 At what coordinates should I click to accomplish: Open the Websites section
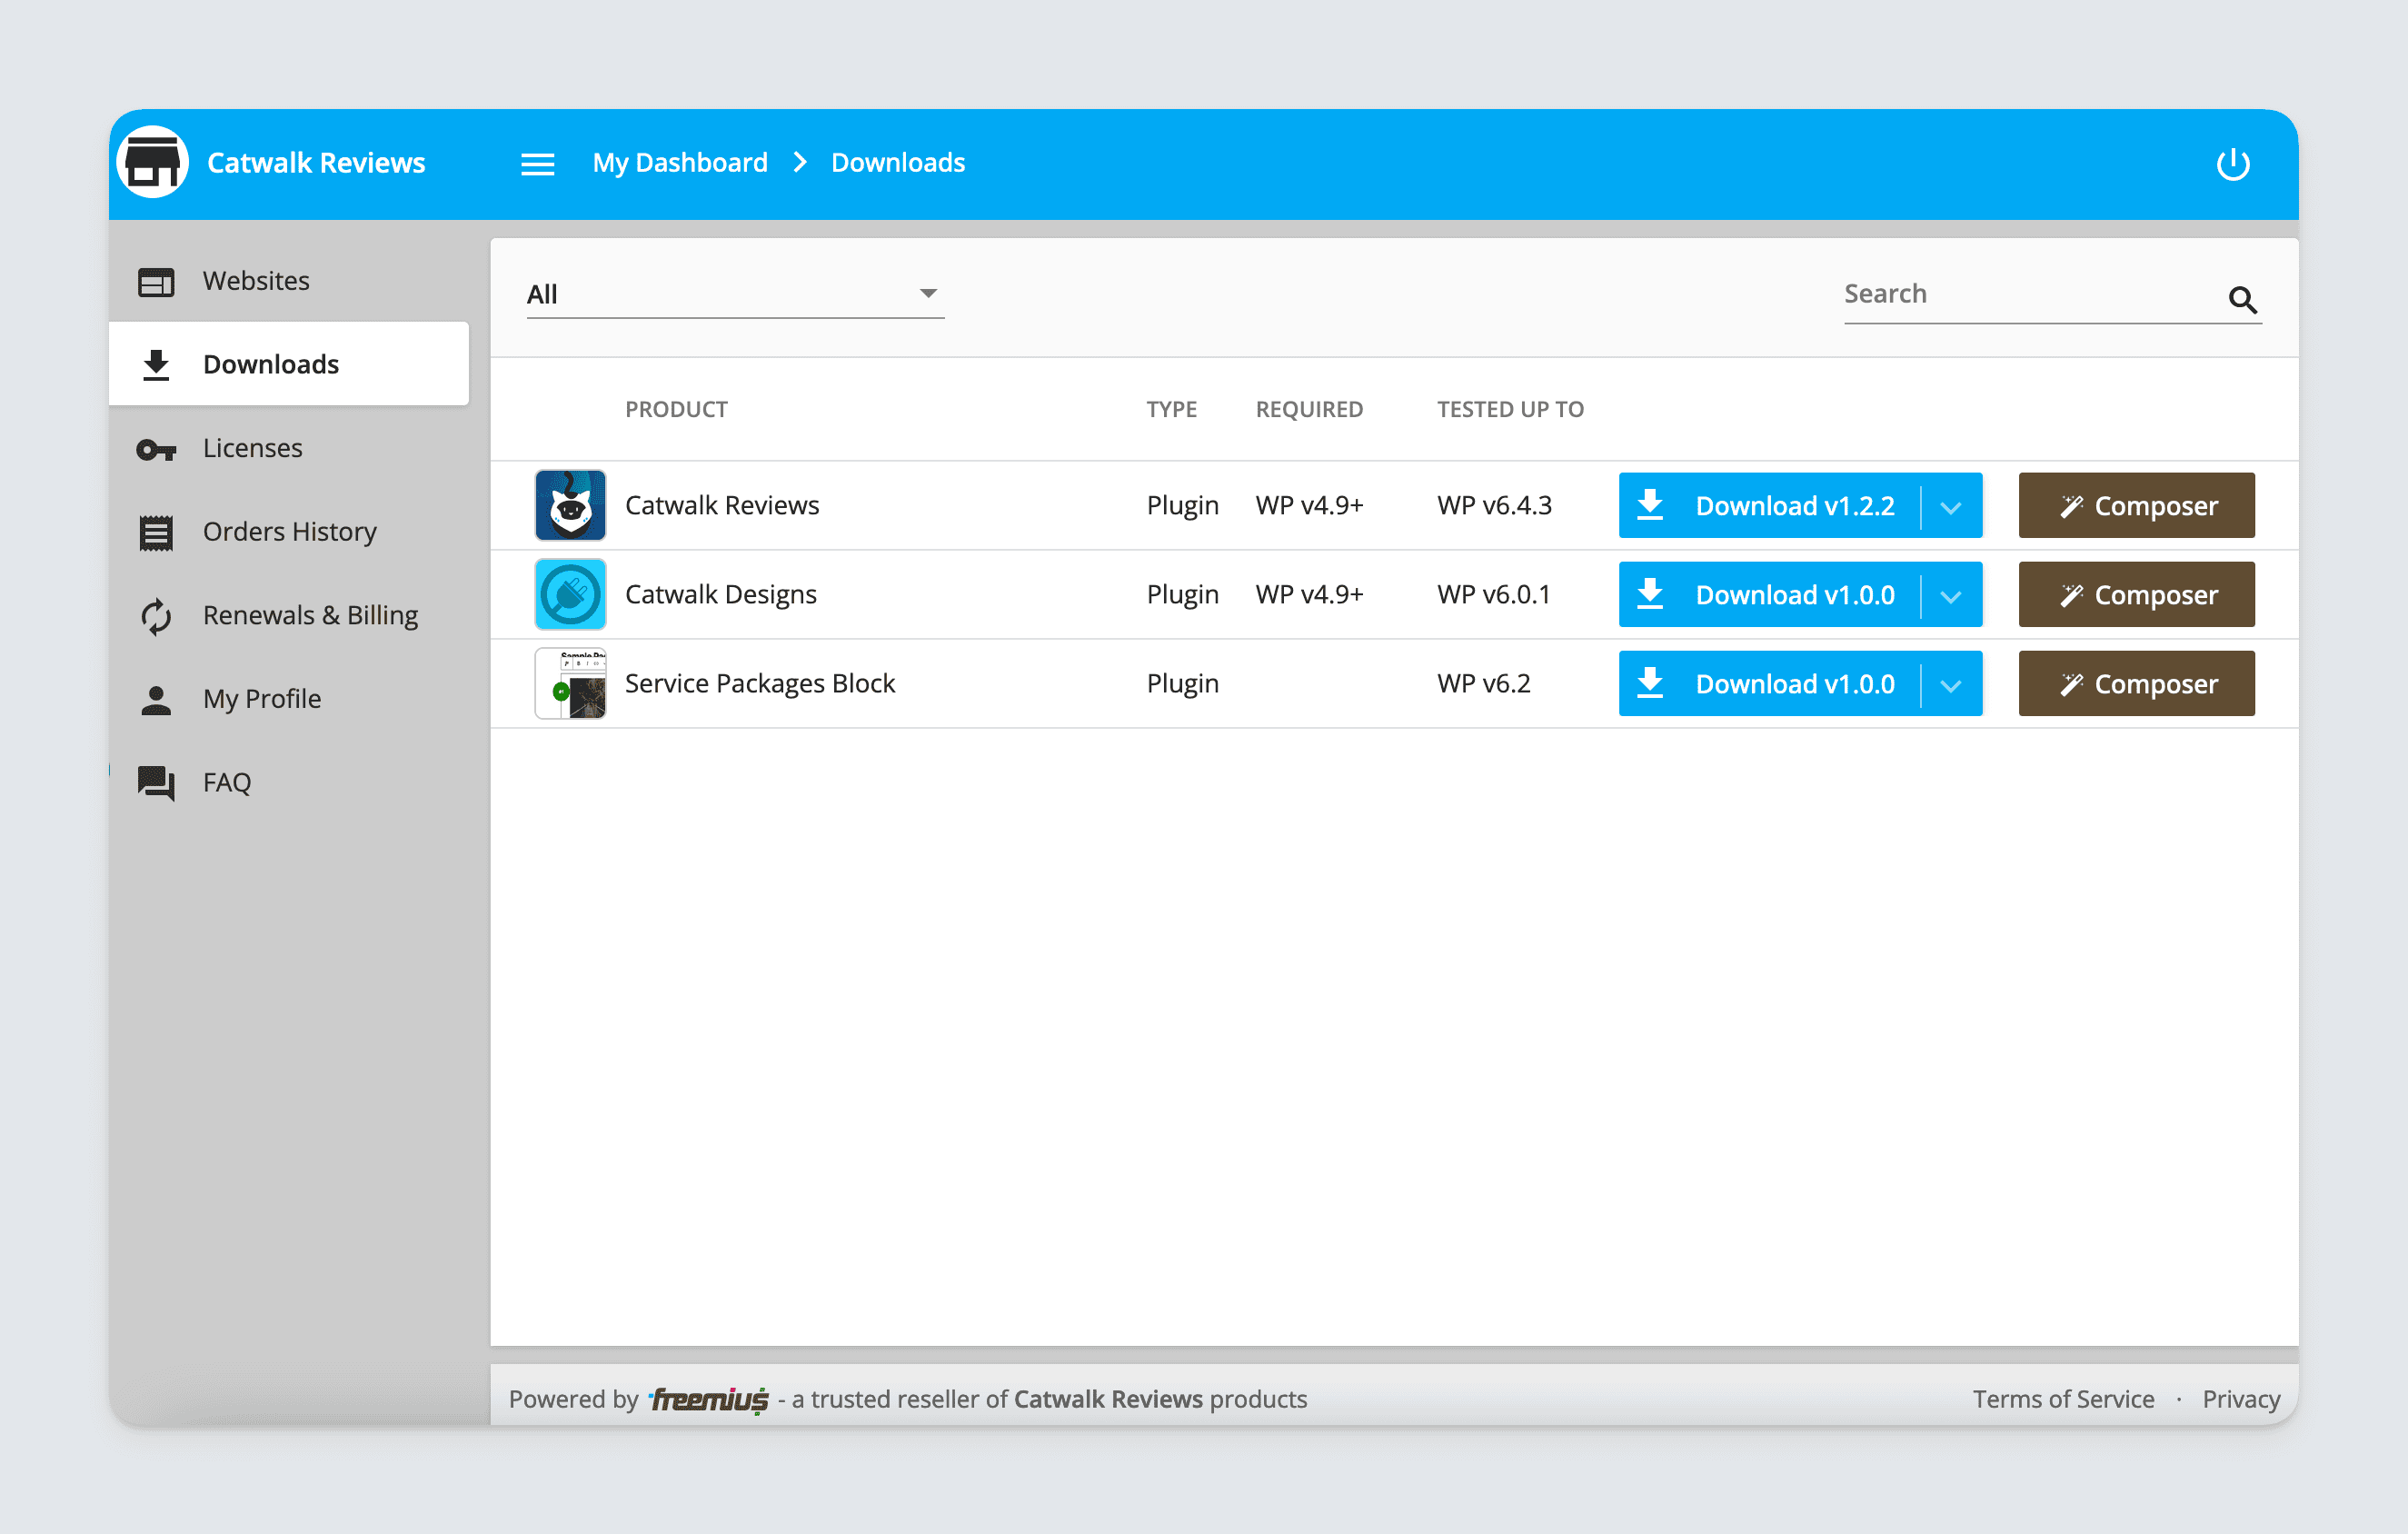(x=289, y=281)
